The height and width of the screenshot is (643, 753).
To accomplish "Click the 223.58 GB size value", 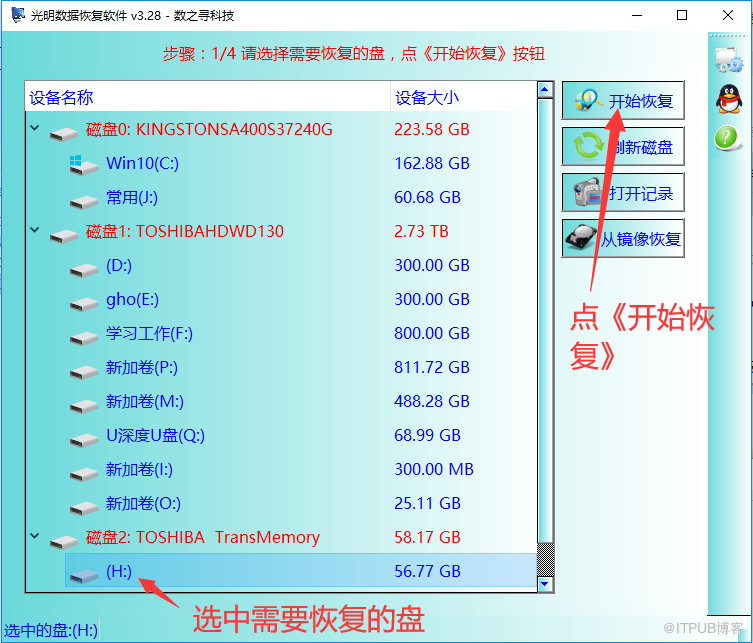I will click(432, 129).
